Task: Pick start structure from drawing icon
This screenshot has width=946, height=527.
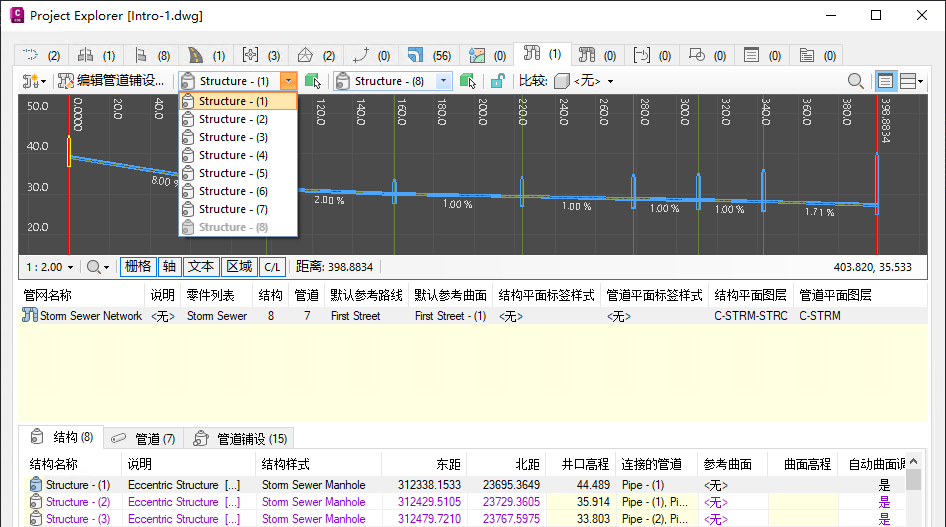Action: click(313, 81)
